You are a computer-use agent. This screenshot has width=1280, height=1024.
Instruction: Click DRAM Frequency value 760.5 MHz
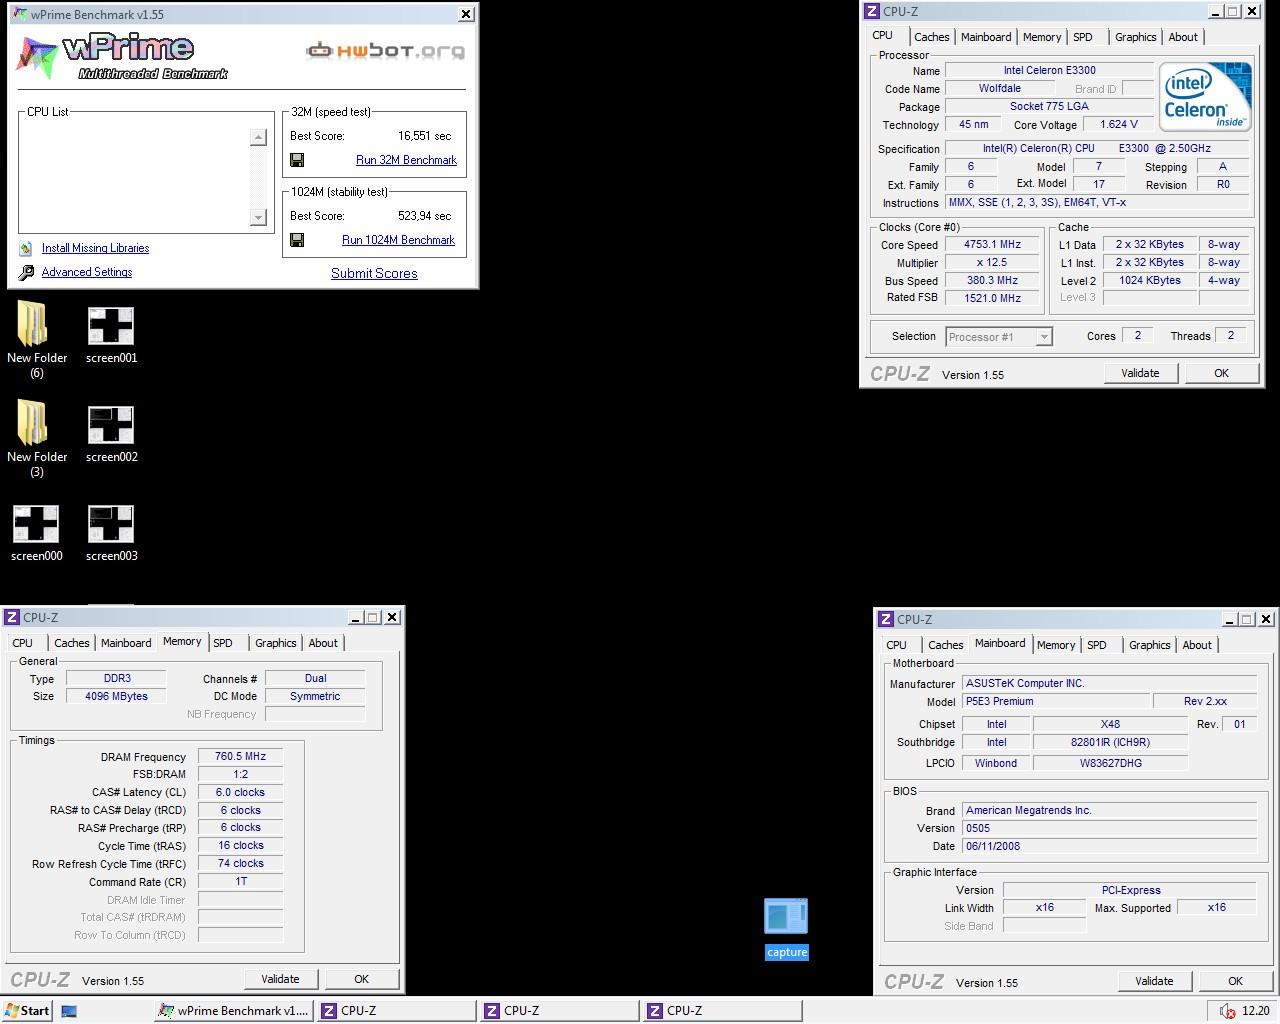[240, 756]
